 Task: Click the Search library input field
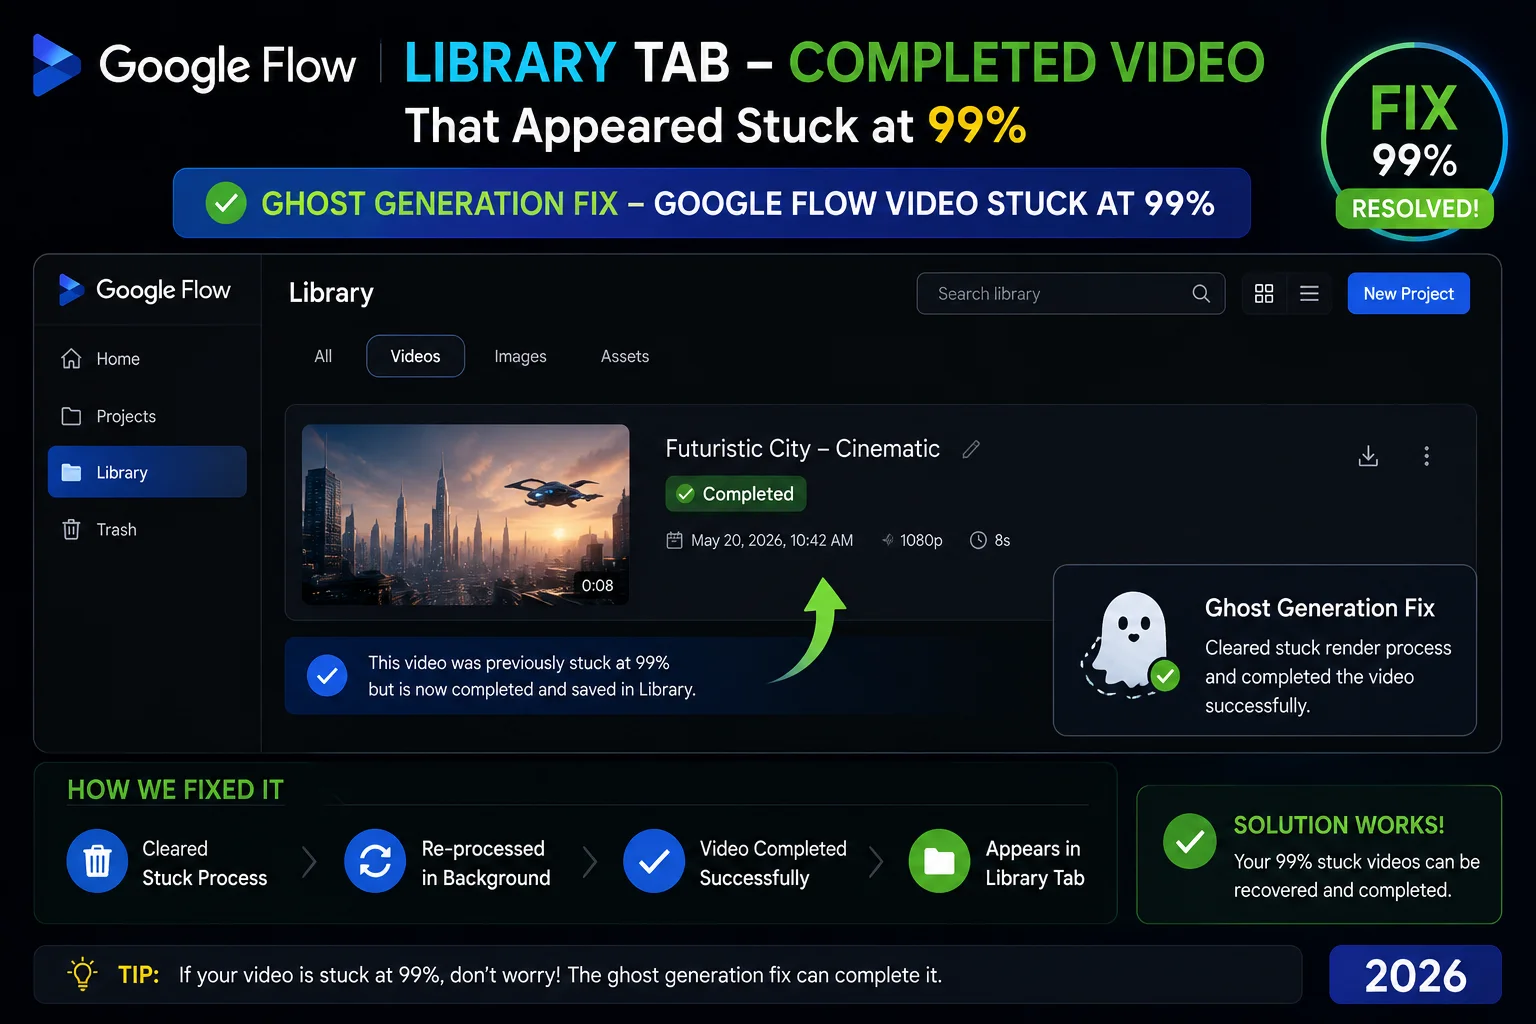pos(1070,293)
